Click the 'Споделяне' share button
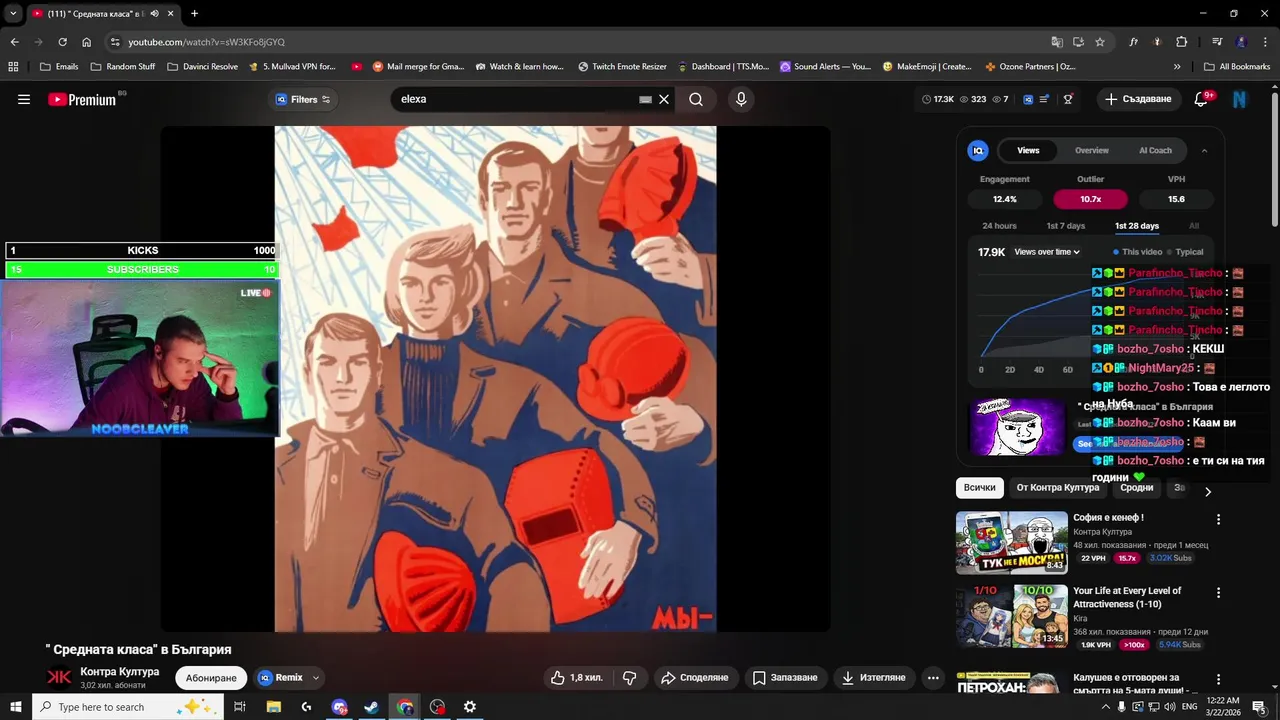Screen dimensions: 1280x720 pyautogui.click(x=694, y=677)
